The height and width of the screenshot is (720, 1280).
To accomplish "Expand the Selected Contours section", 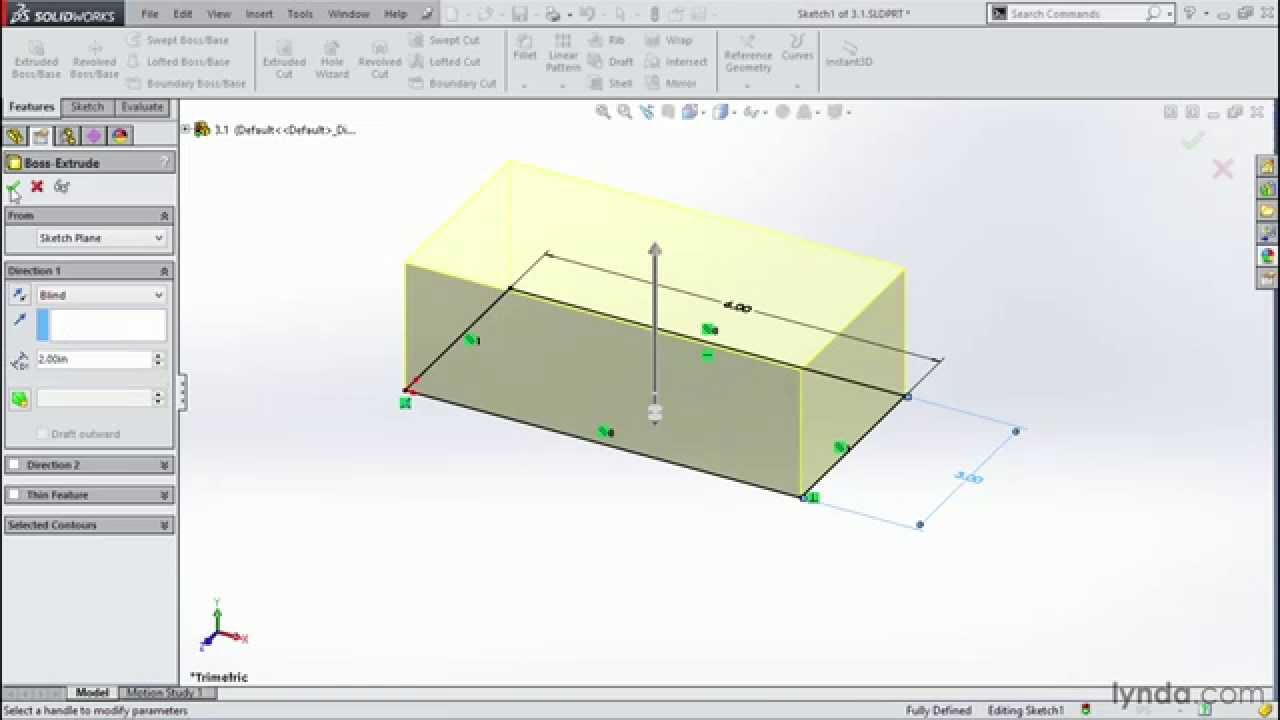I will tap(163, 524).
